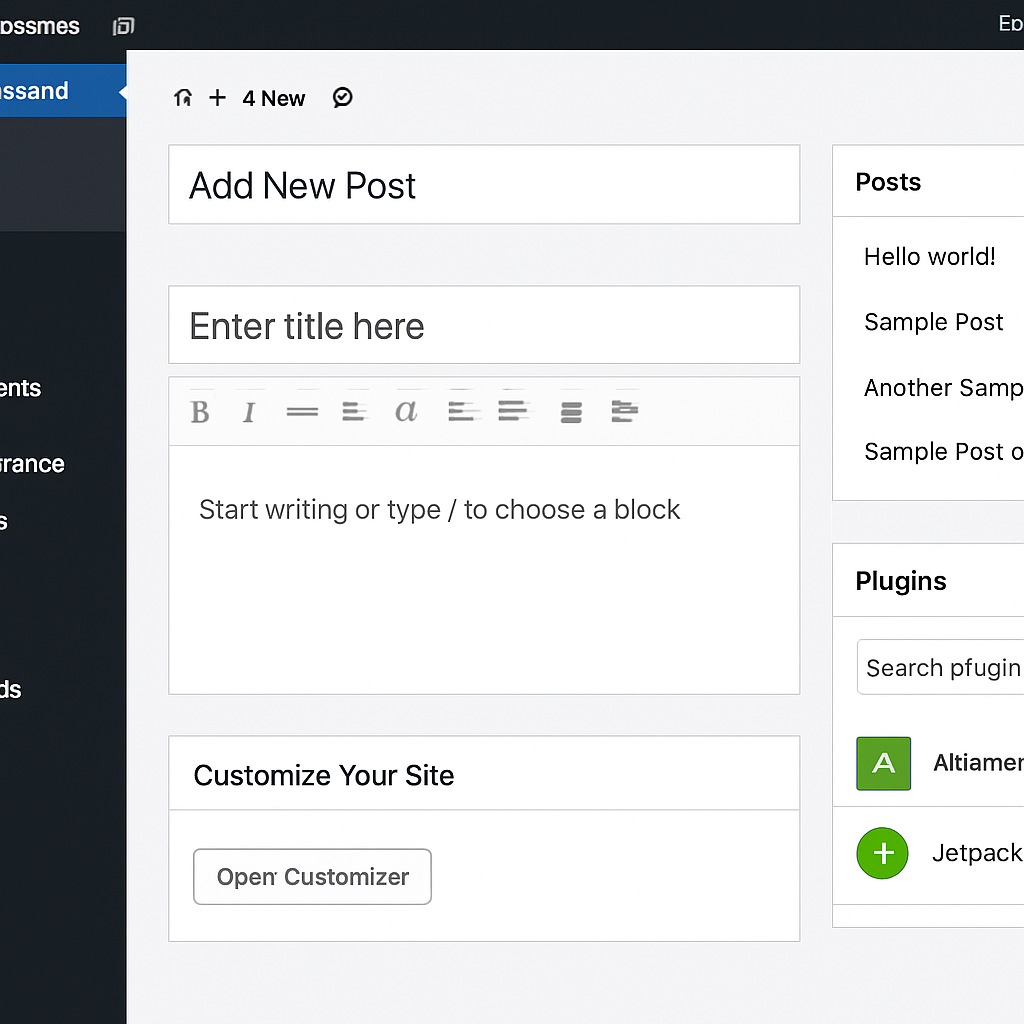Click the italic 'a' icon in the editor toolbar
The image size is (1024, 1024).
tap(406, 411)
